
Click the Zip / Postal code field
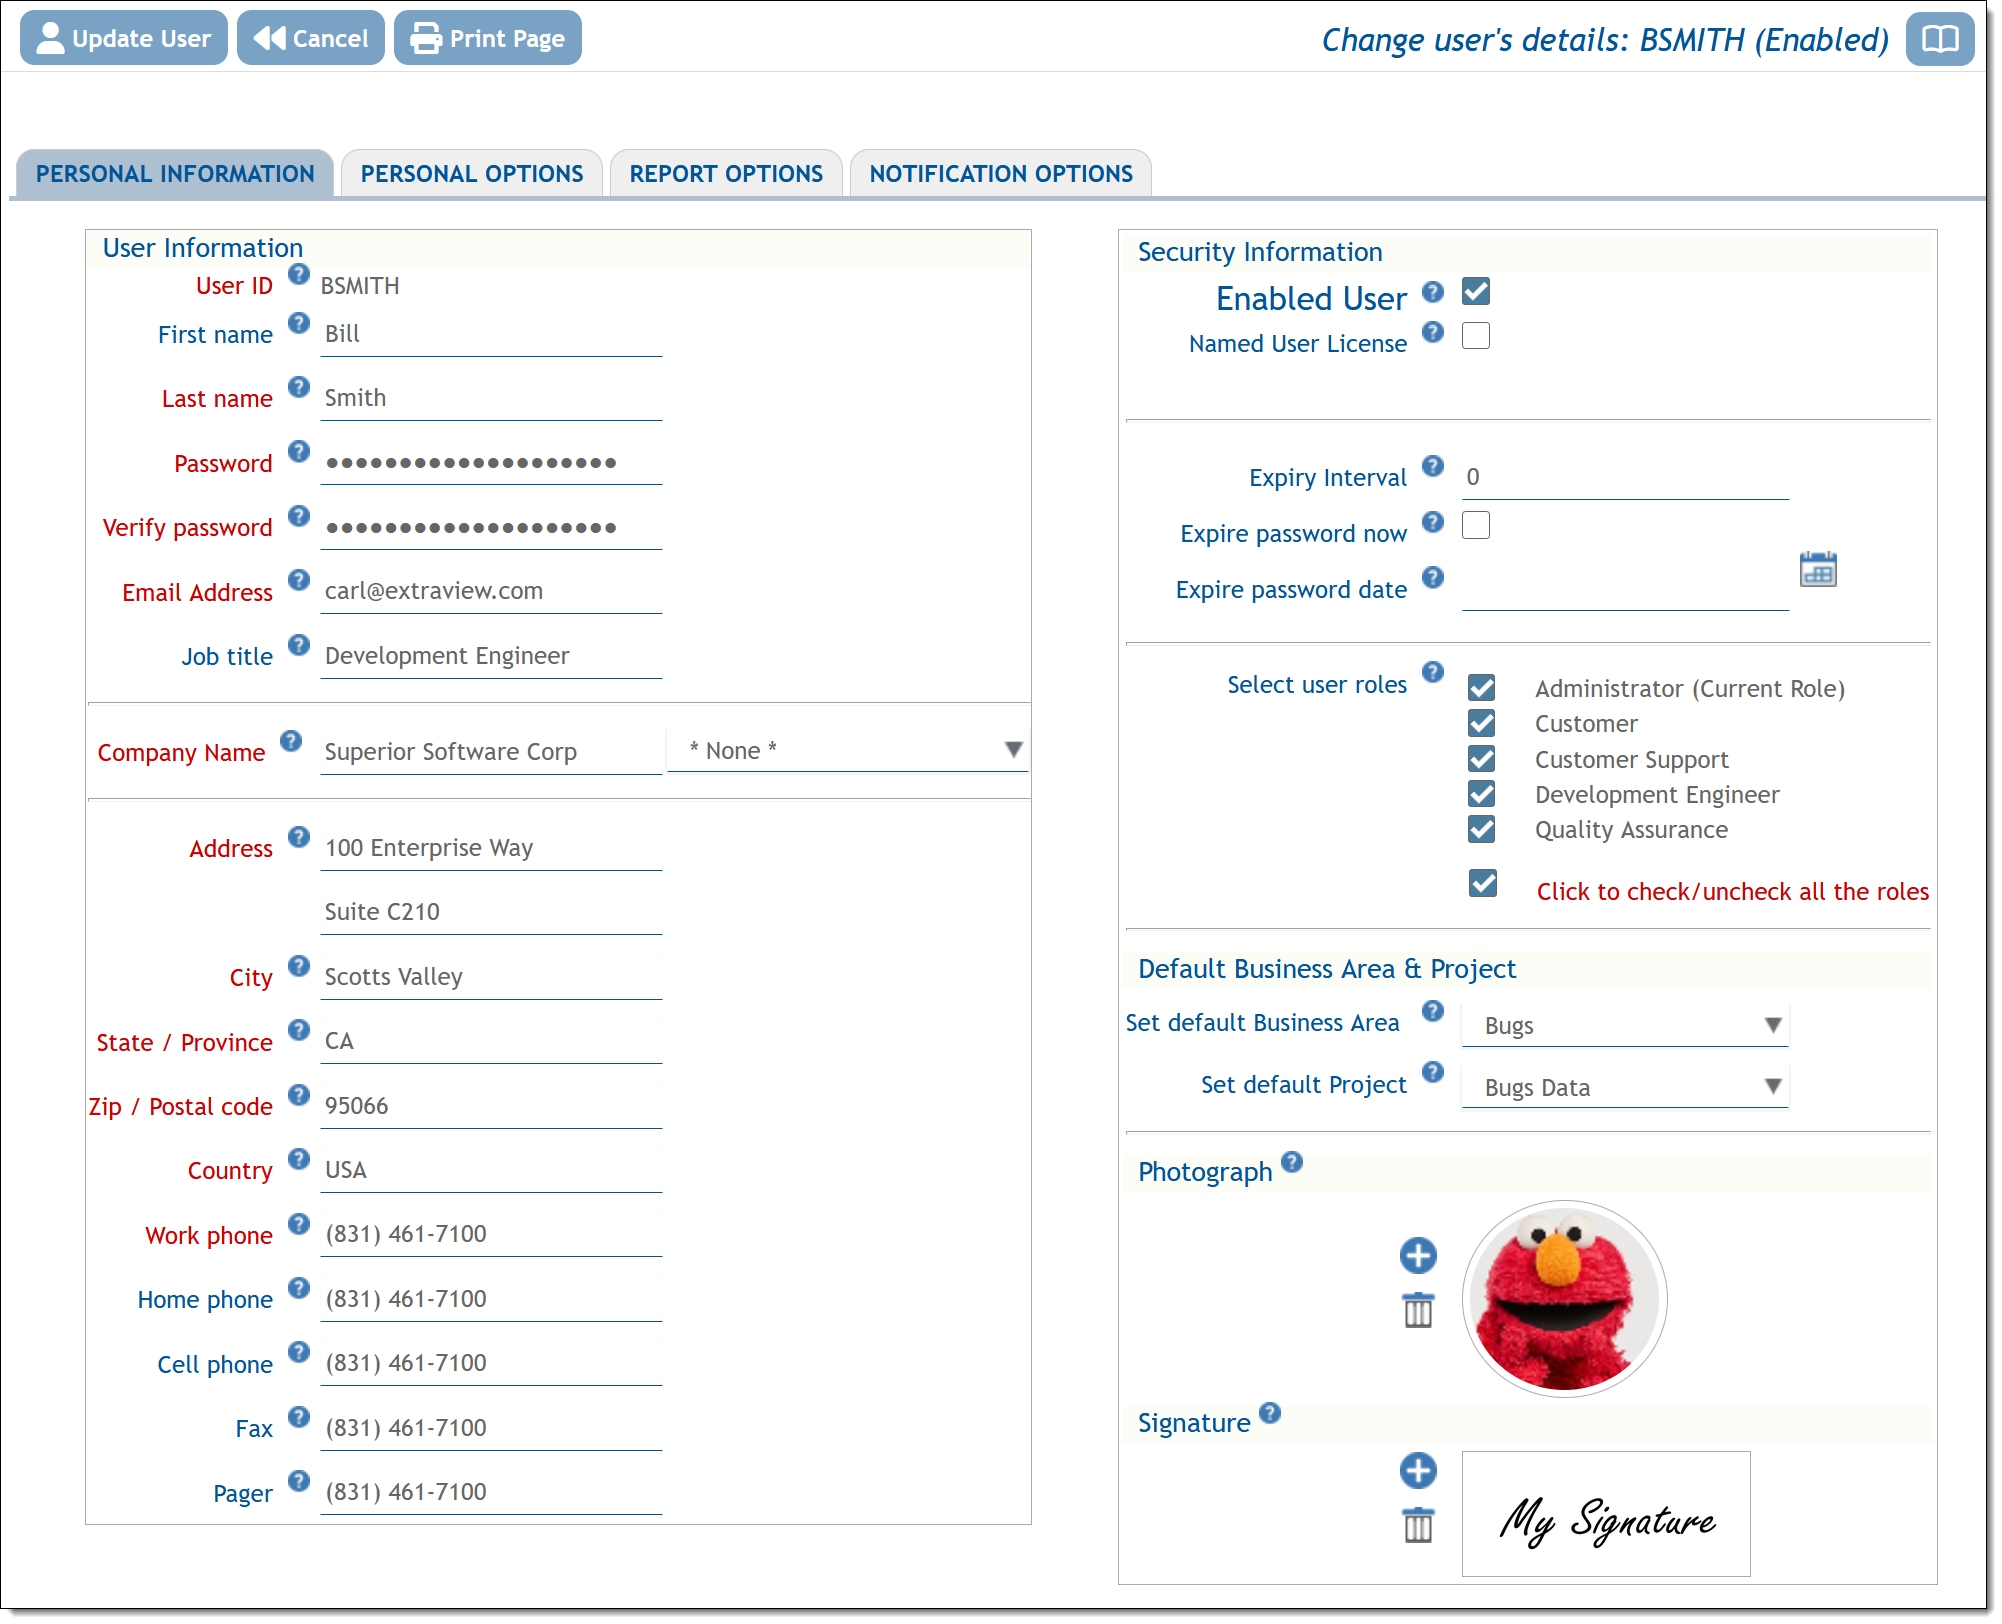point(491,1107)
